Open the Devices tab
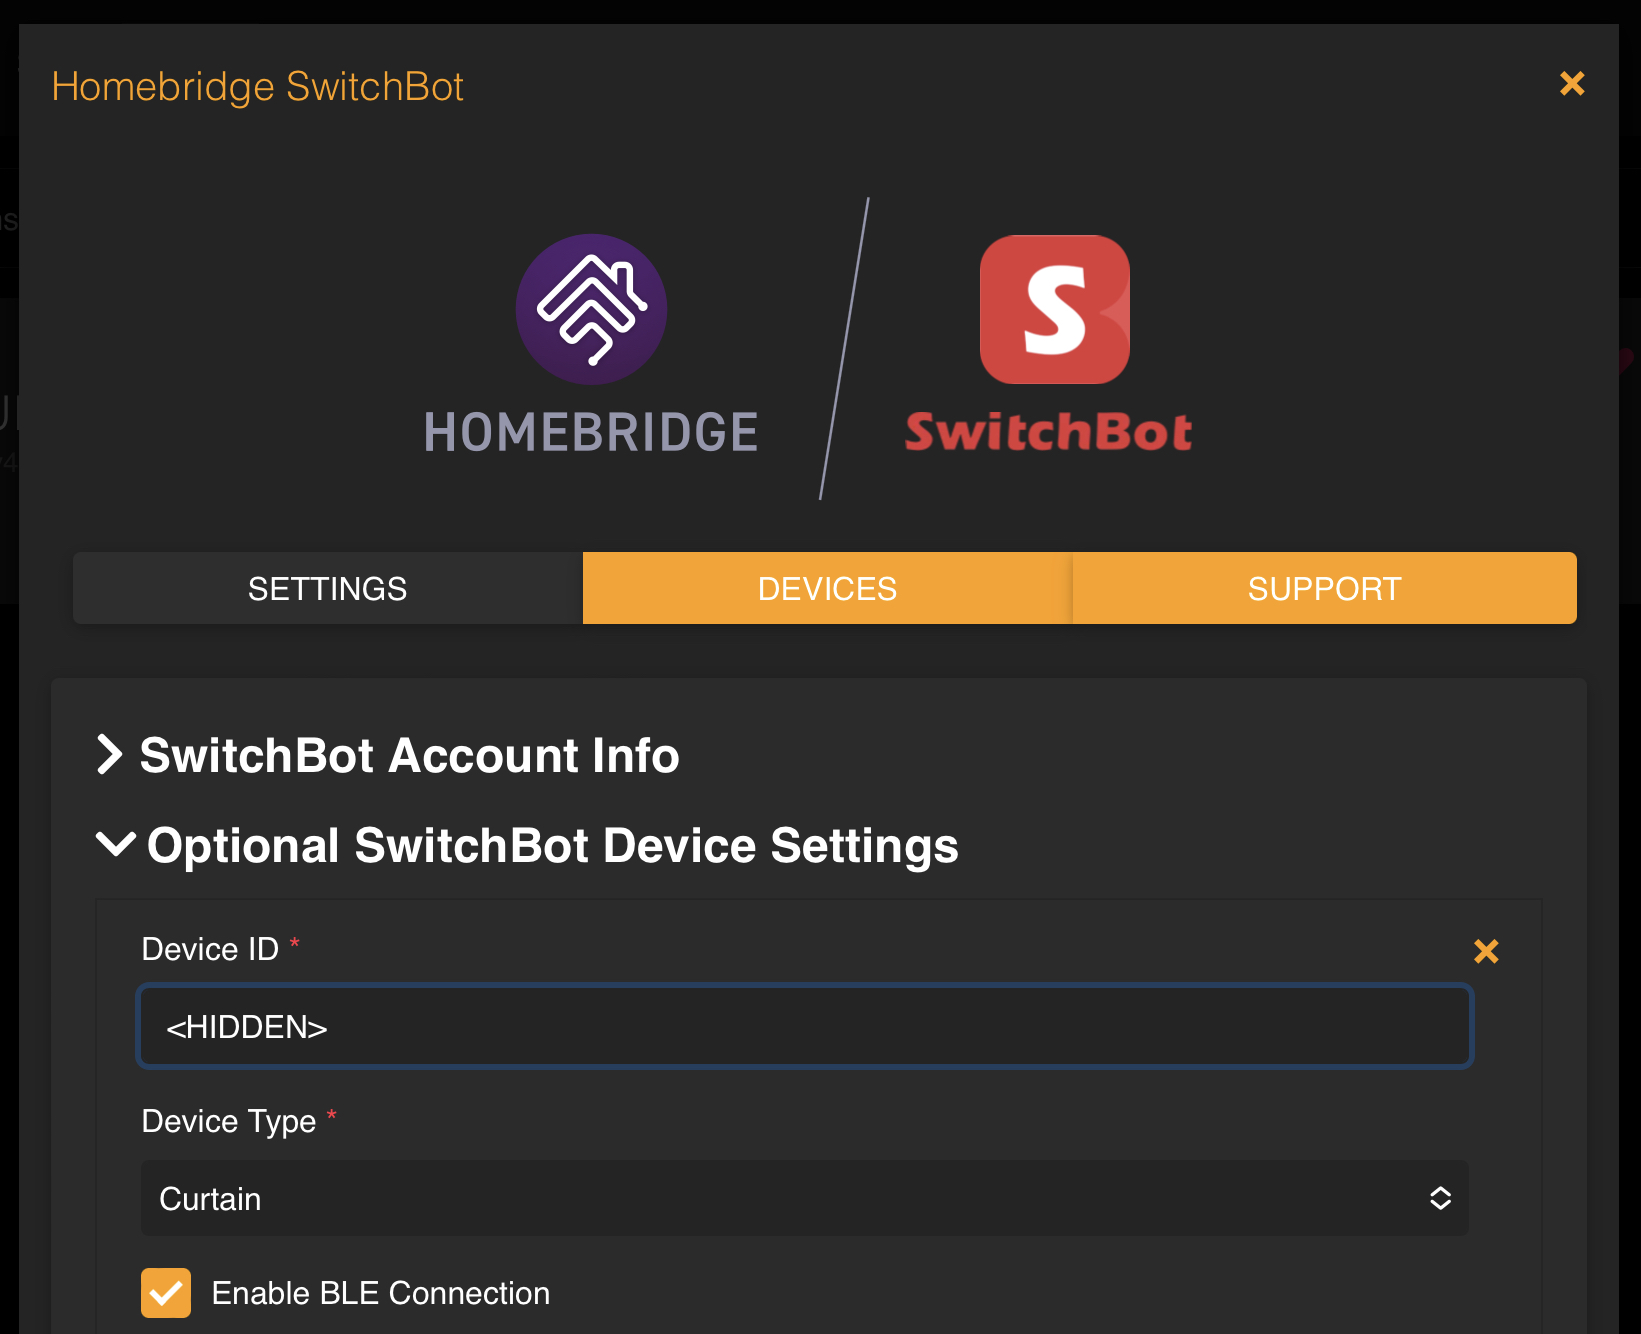The image size is (1641, 1334). tap(827, 588)
